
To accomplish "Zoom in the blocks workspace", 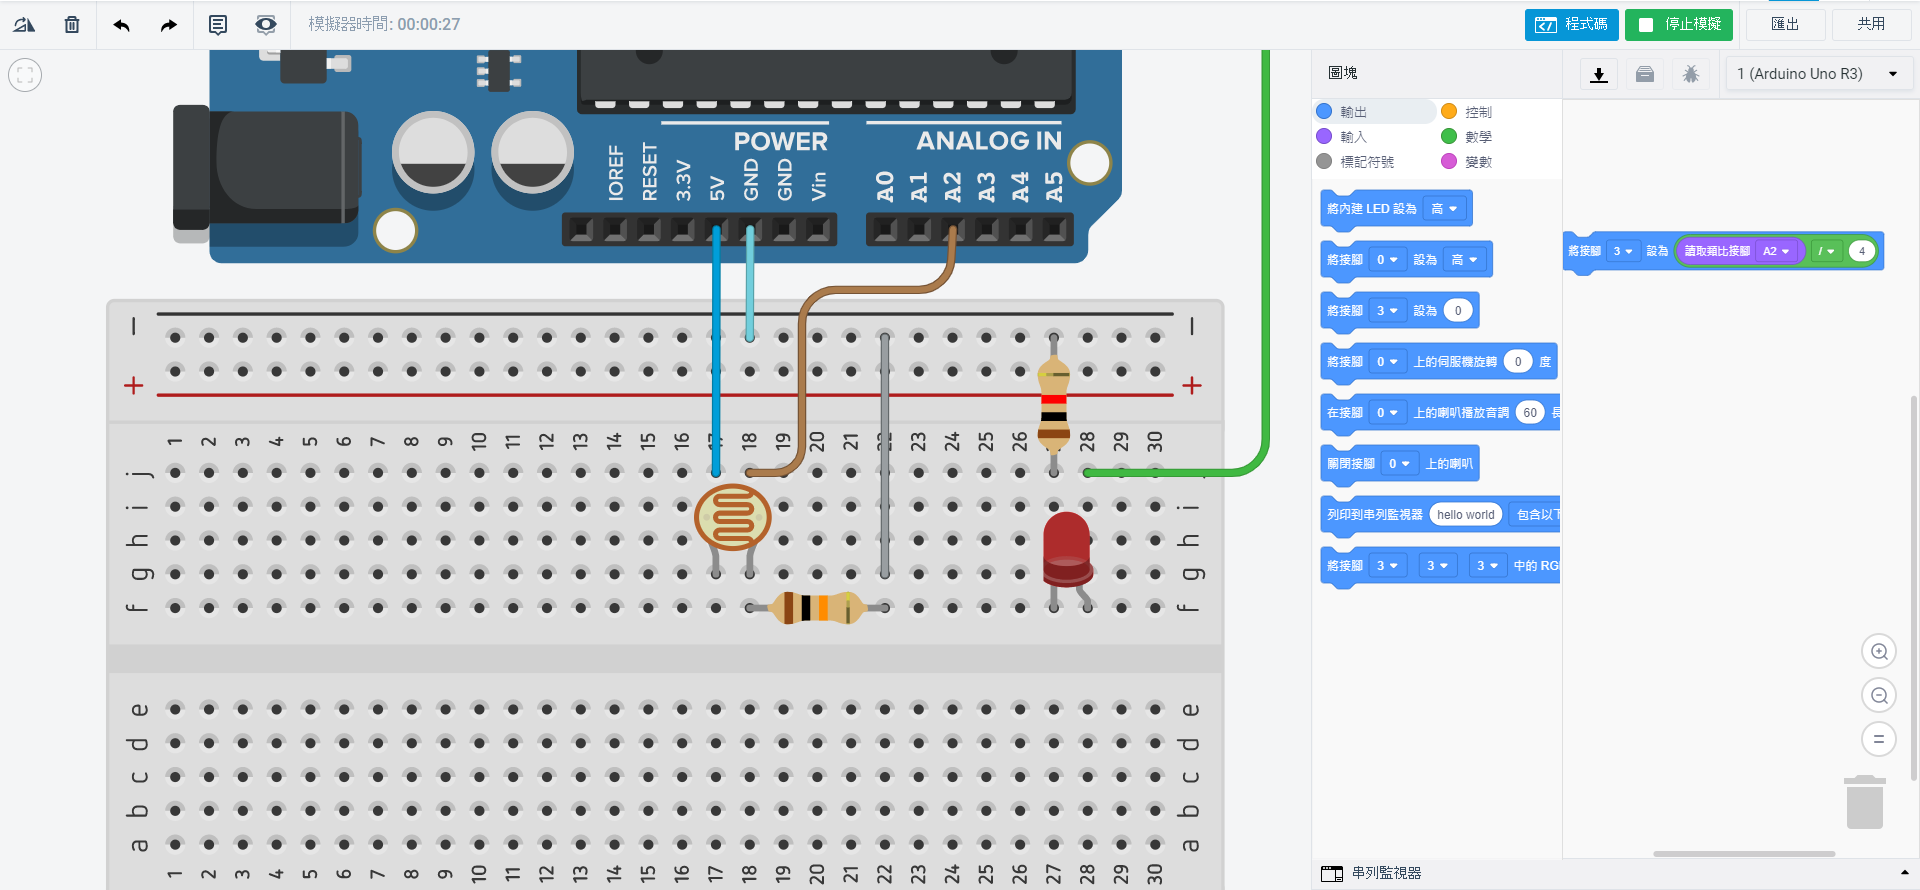I will click(x=1879, y=652).
